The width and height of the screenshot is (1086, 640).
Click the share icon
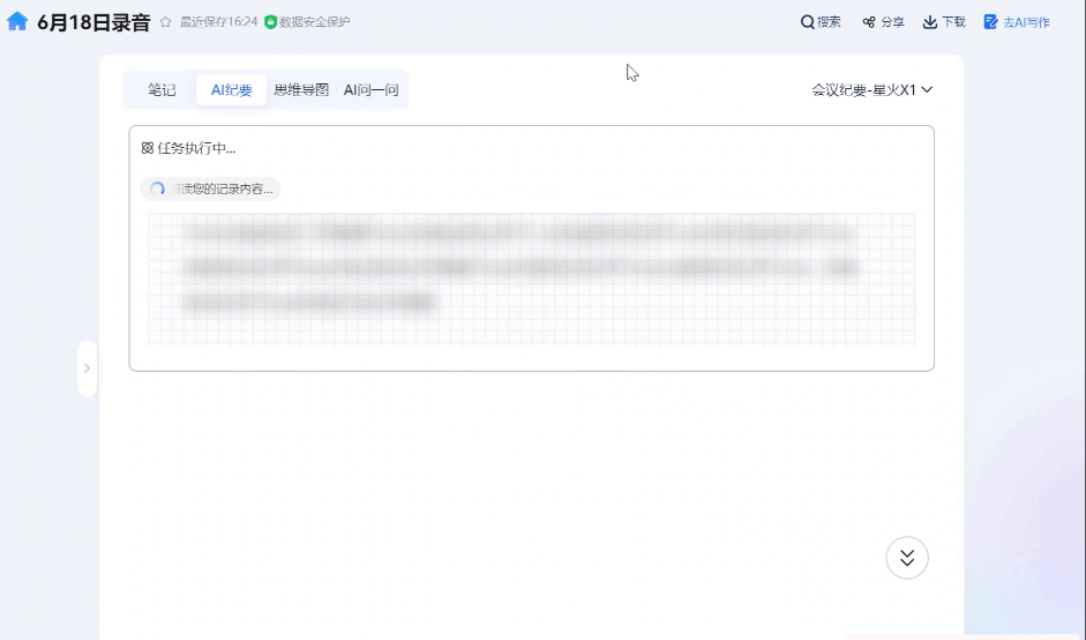[x=869, y=22]
